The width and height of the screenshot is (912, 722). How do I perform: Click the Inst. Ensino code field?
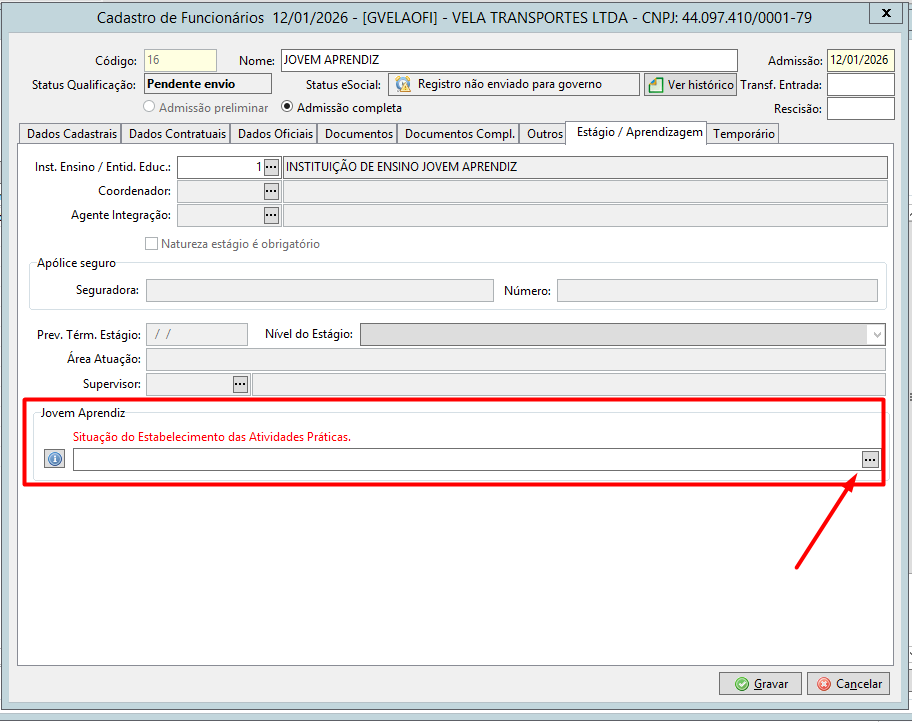tap(220, 168)
